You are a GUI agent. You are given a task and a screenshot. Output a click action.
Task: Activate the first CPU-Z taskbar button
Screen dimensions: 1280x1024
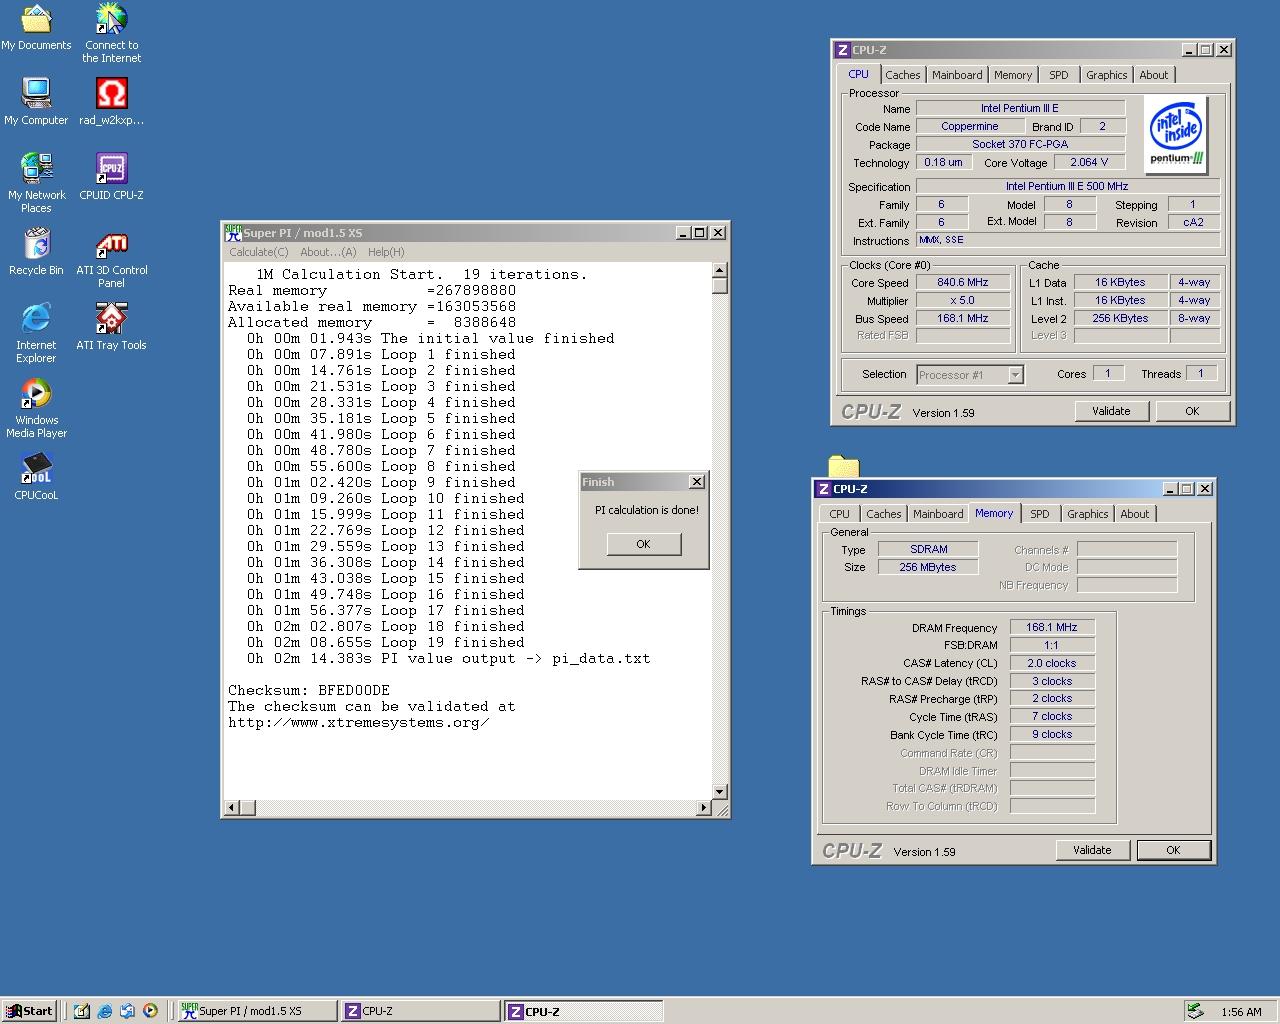[420, 1011]
